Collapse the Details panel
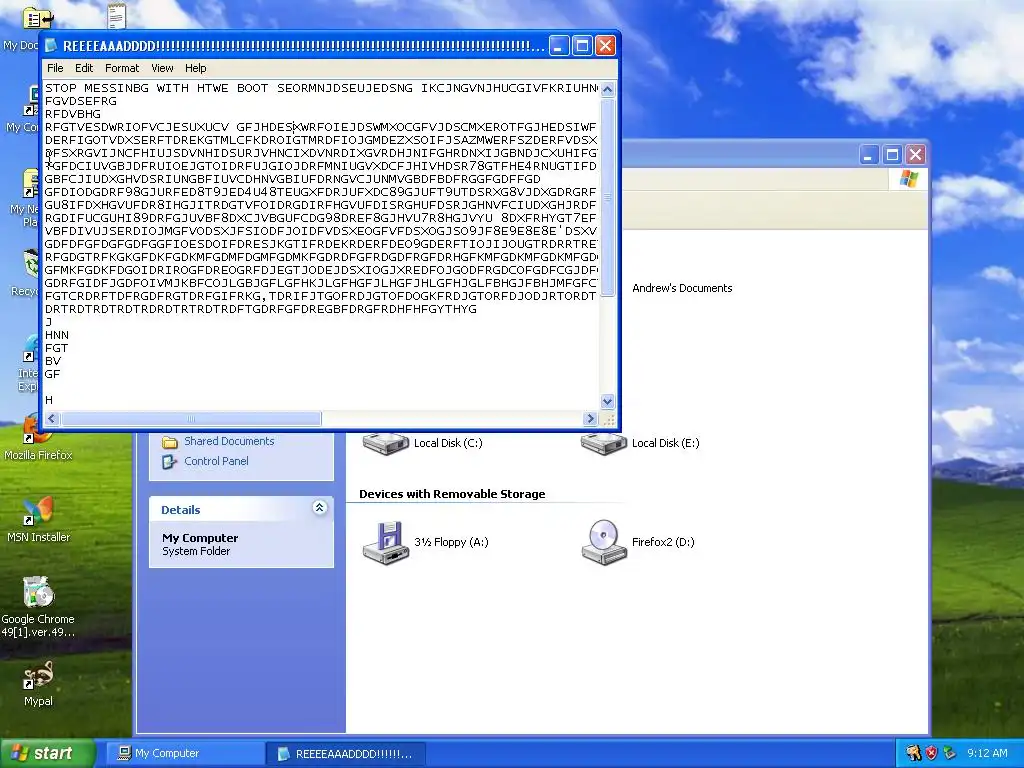 coord(319,508)
